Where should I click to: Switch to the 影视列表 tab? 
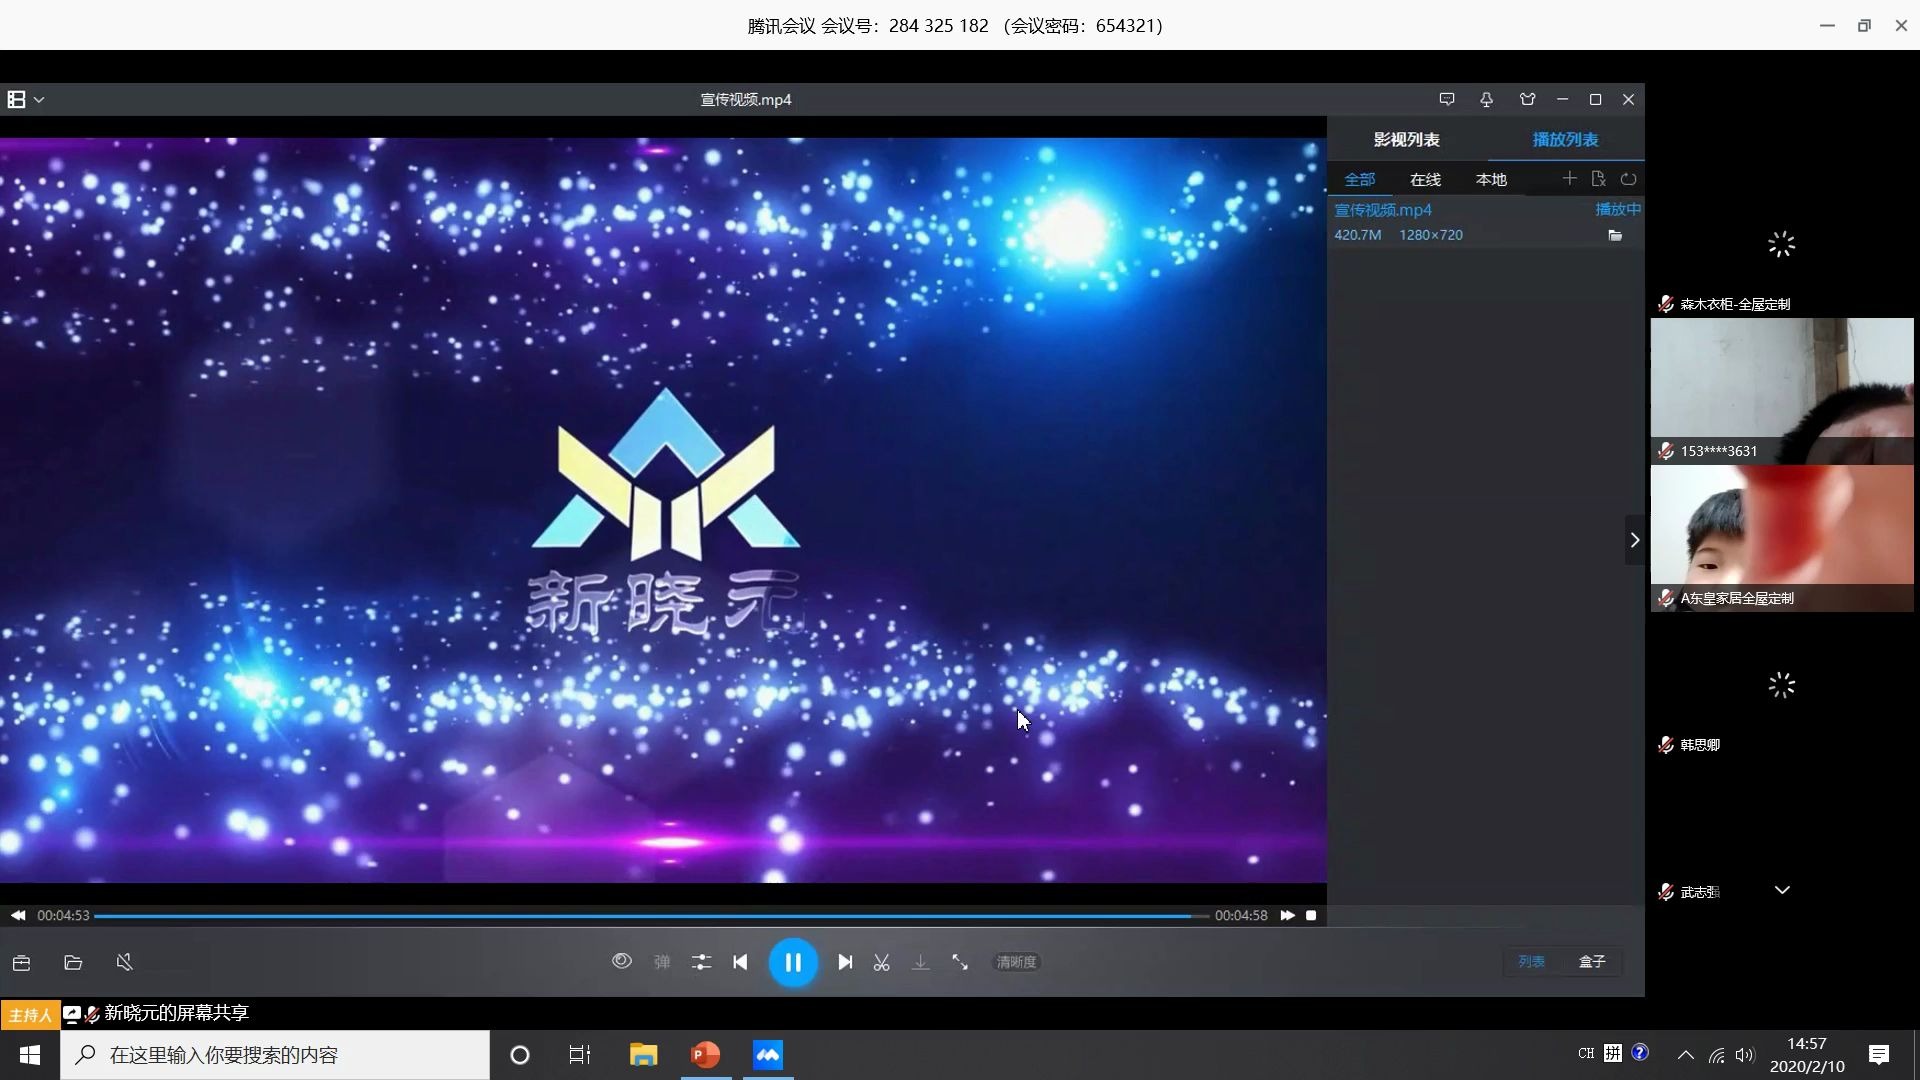click(1406, 139)
